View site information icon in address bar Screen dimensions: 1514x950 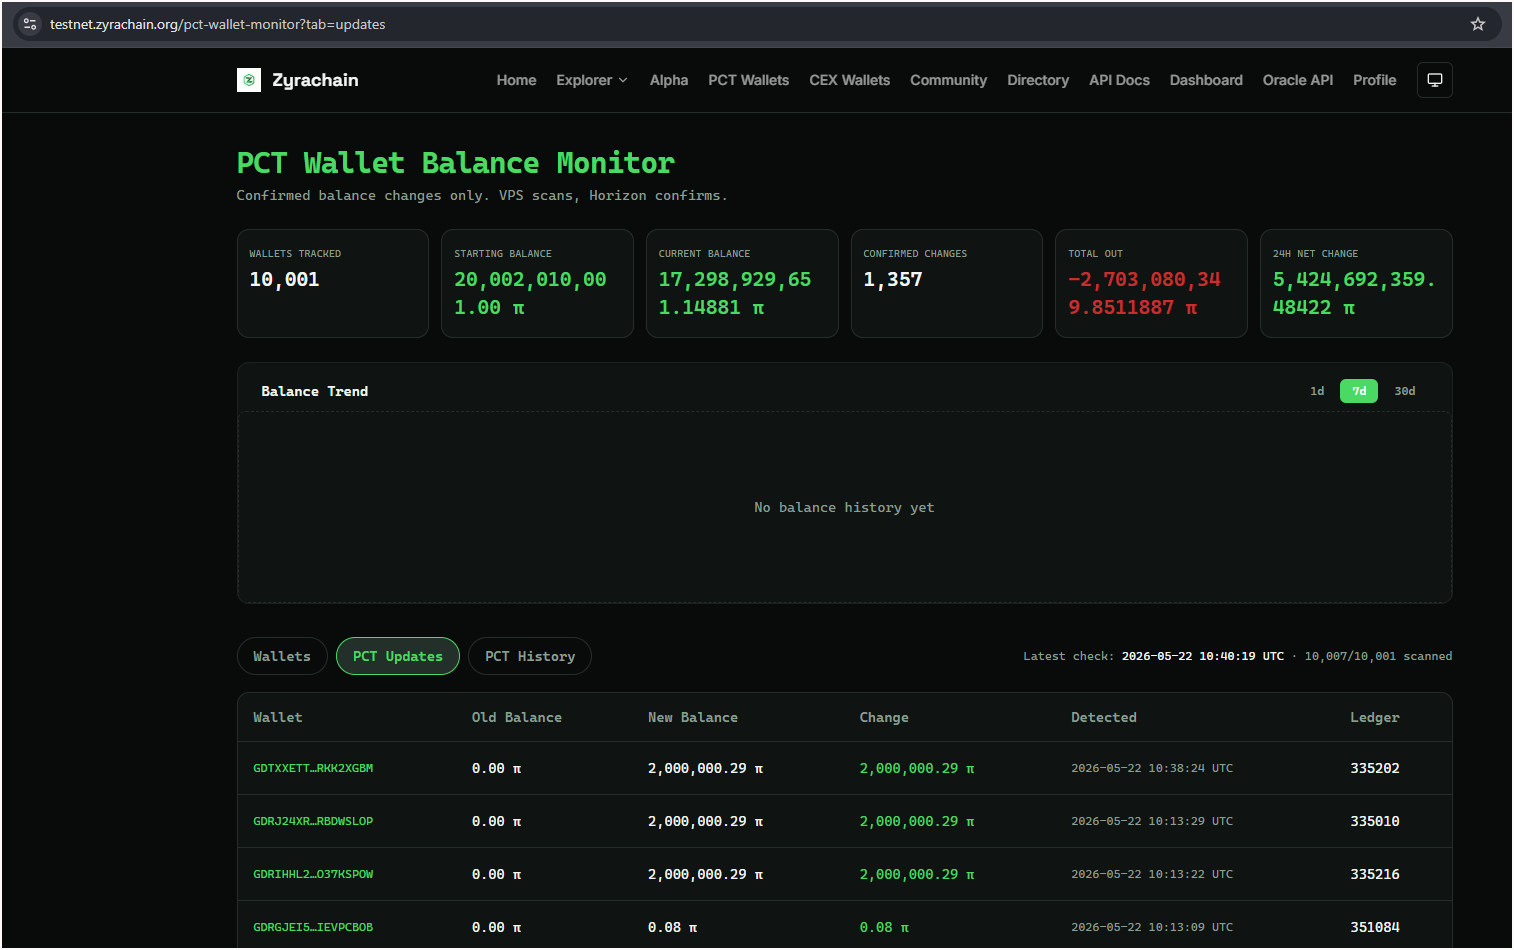(30, 24)
